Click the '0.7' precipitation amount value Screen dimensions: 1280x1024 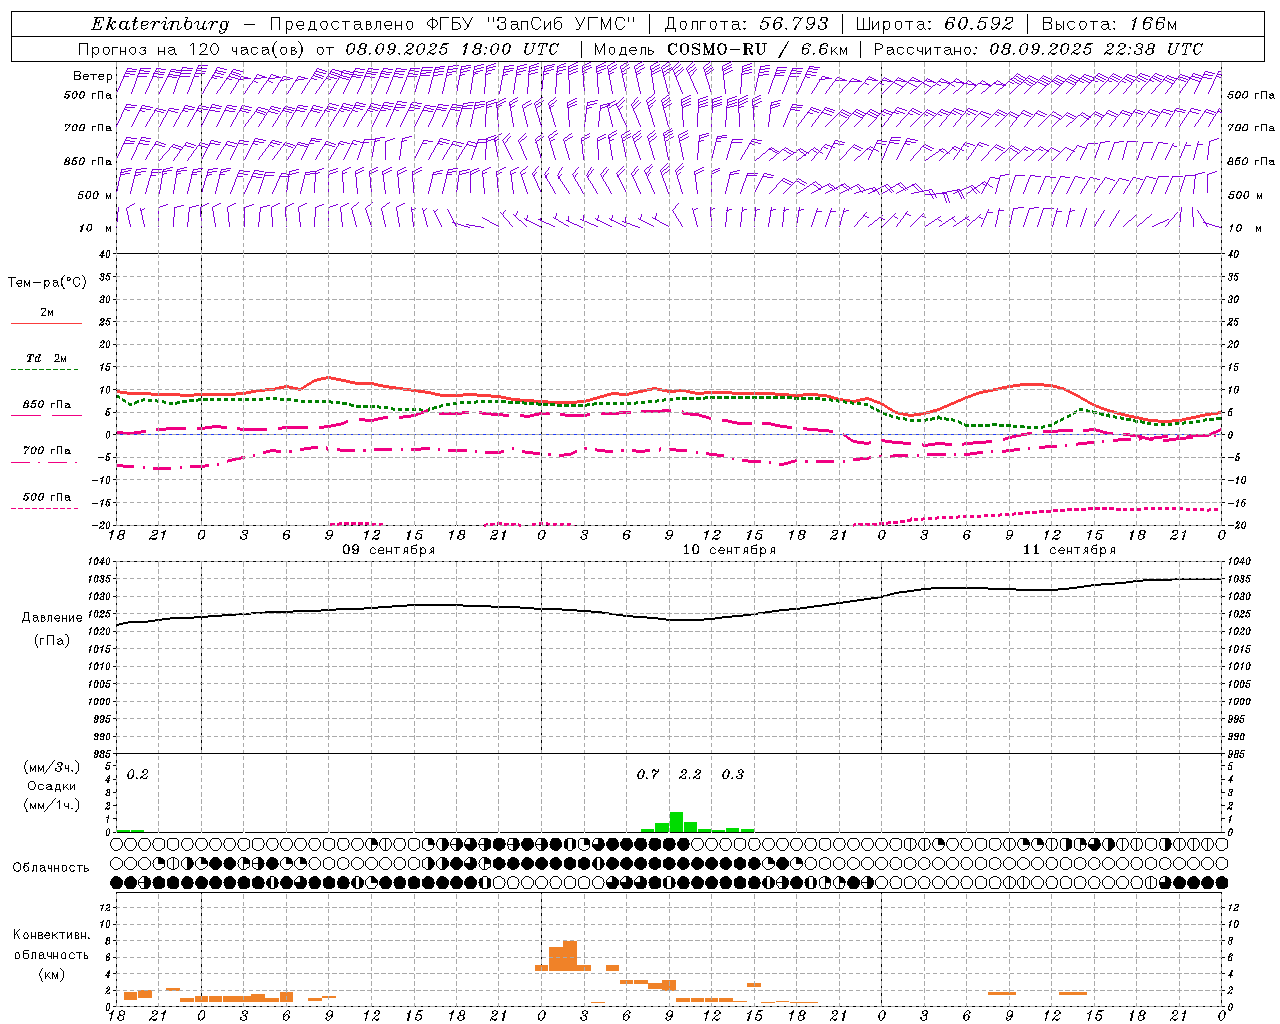(x=648, y=774)
